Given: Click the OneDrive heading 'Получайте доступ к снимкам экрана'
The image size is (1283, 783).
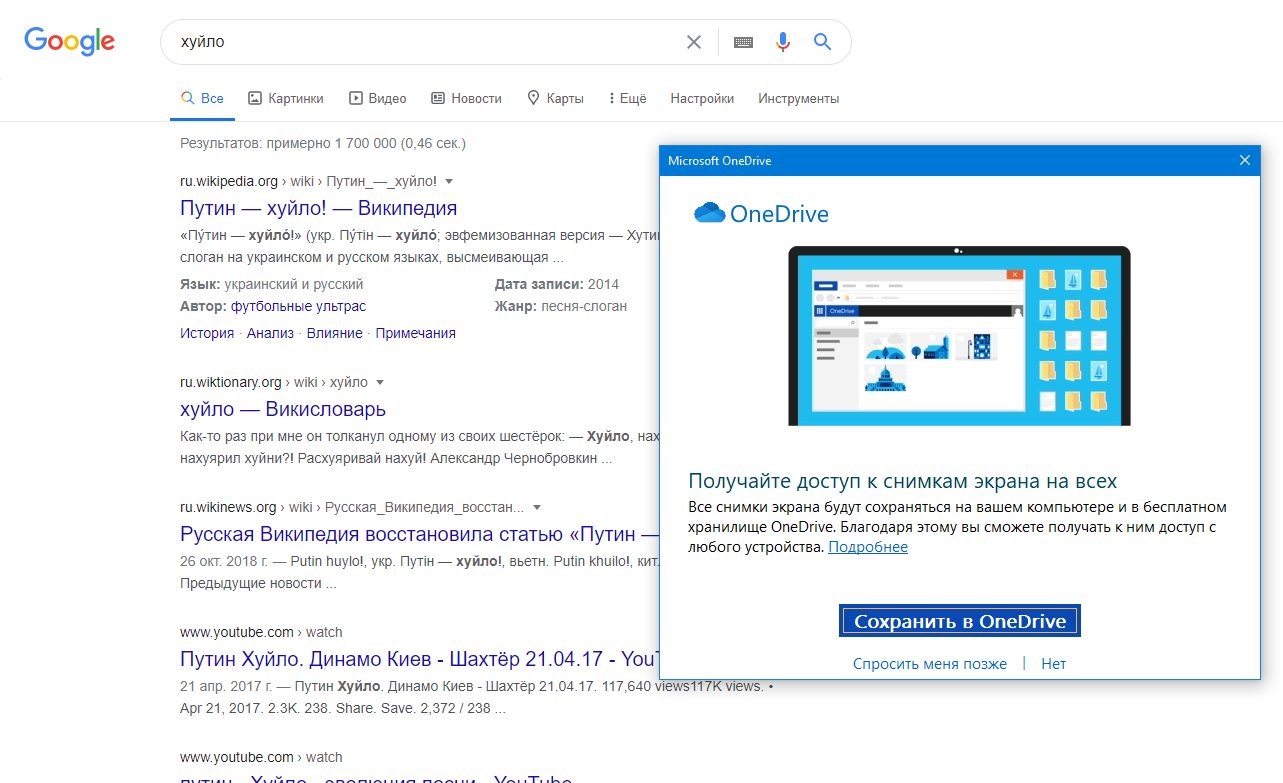Looking at the screenshot, I should point(903,481).
